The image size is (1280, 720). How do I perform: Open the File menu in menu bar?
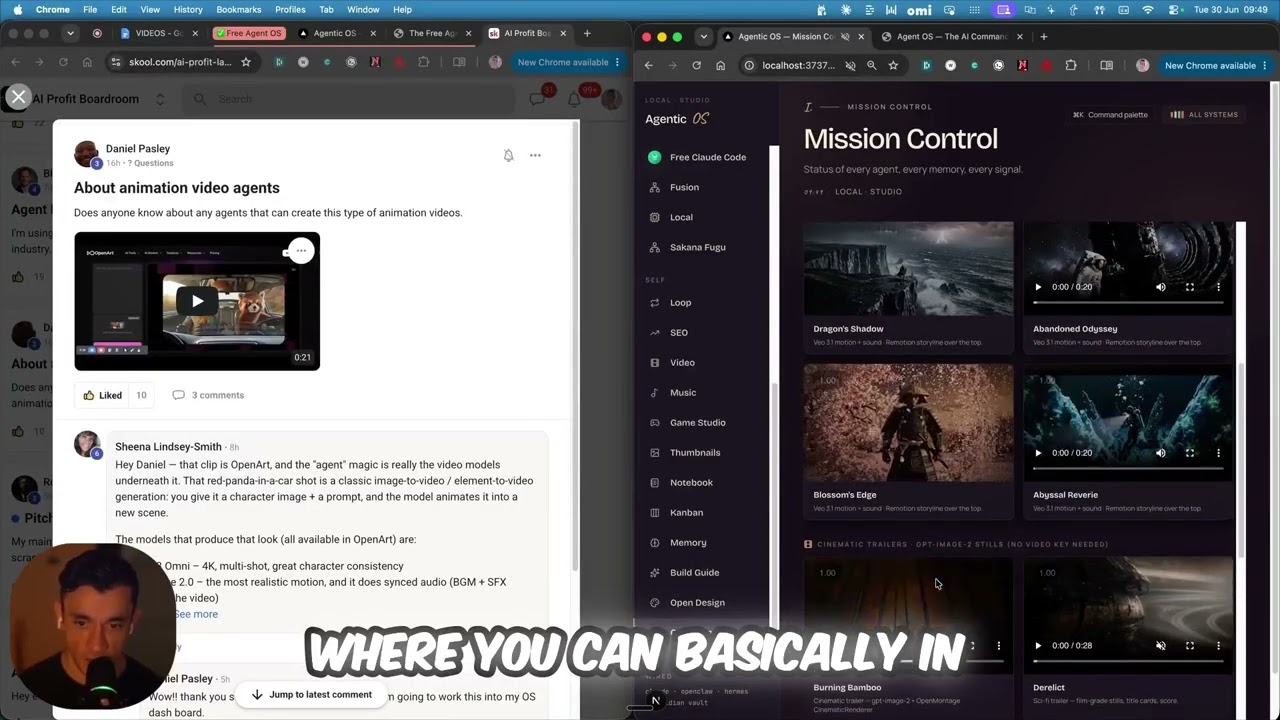point(90,10)
